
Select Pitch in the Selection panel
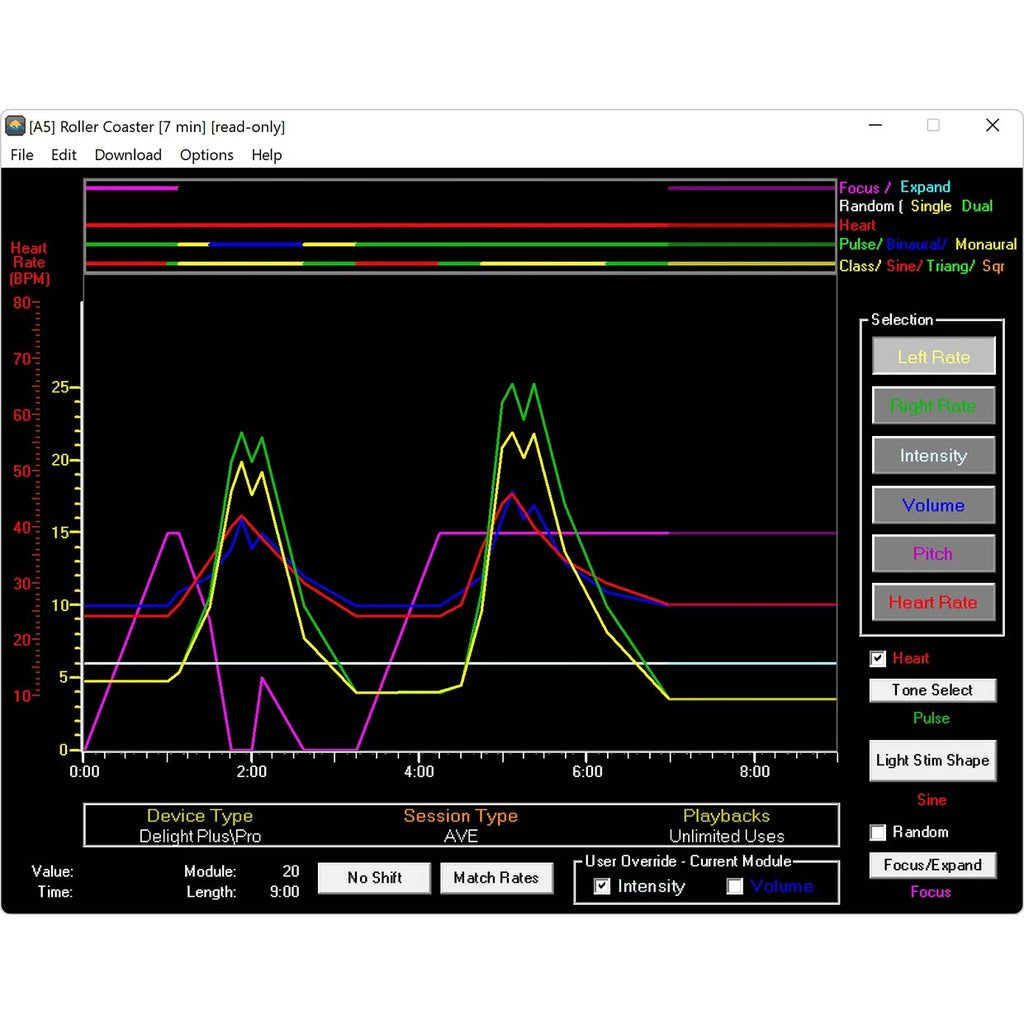tap(933, 553)
